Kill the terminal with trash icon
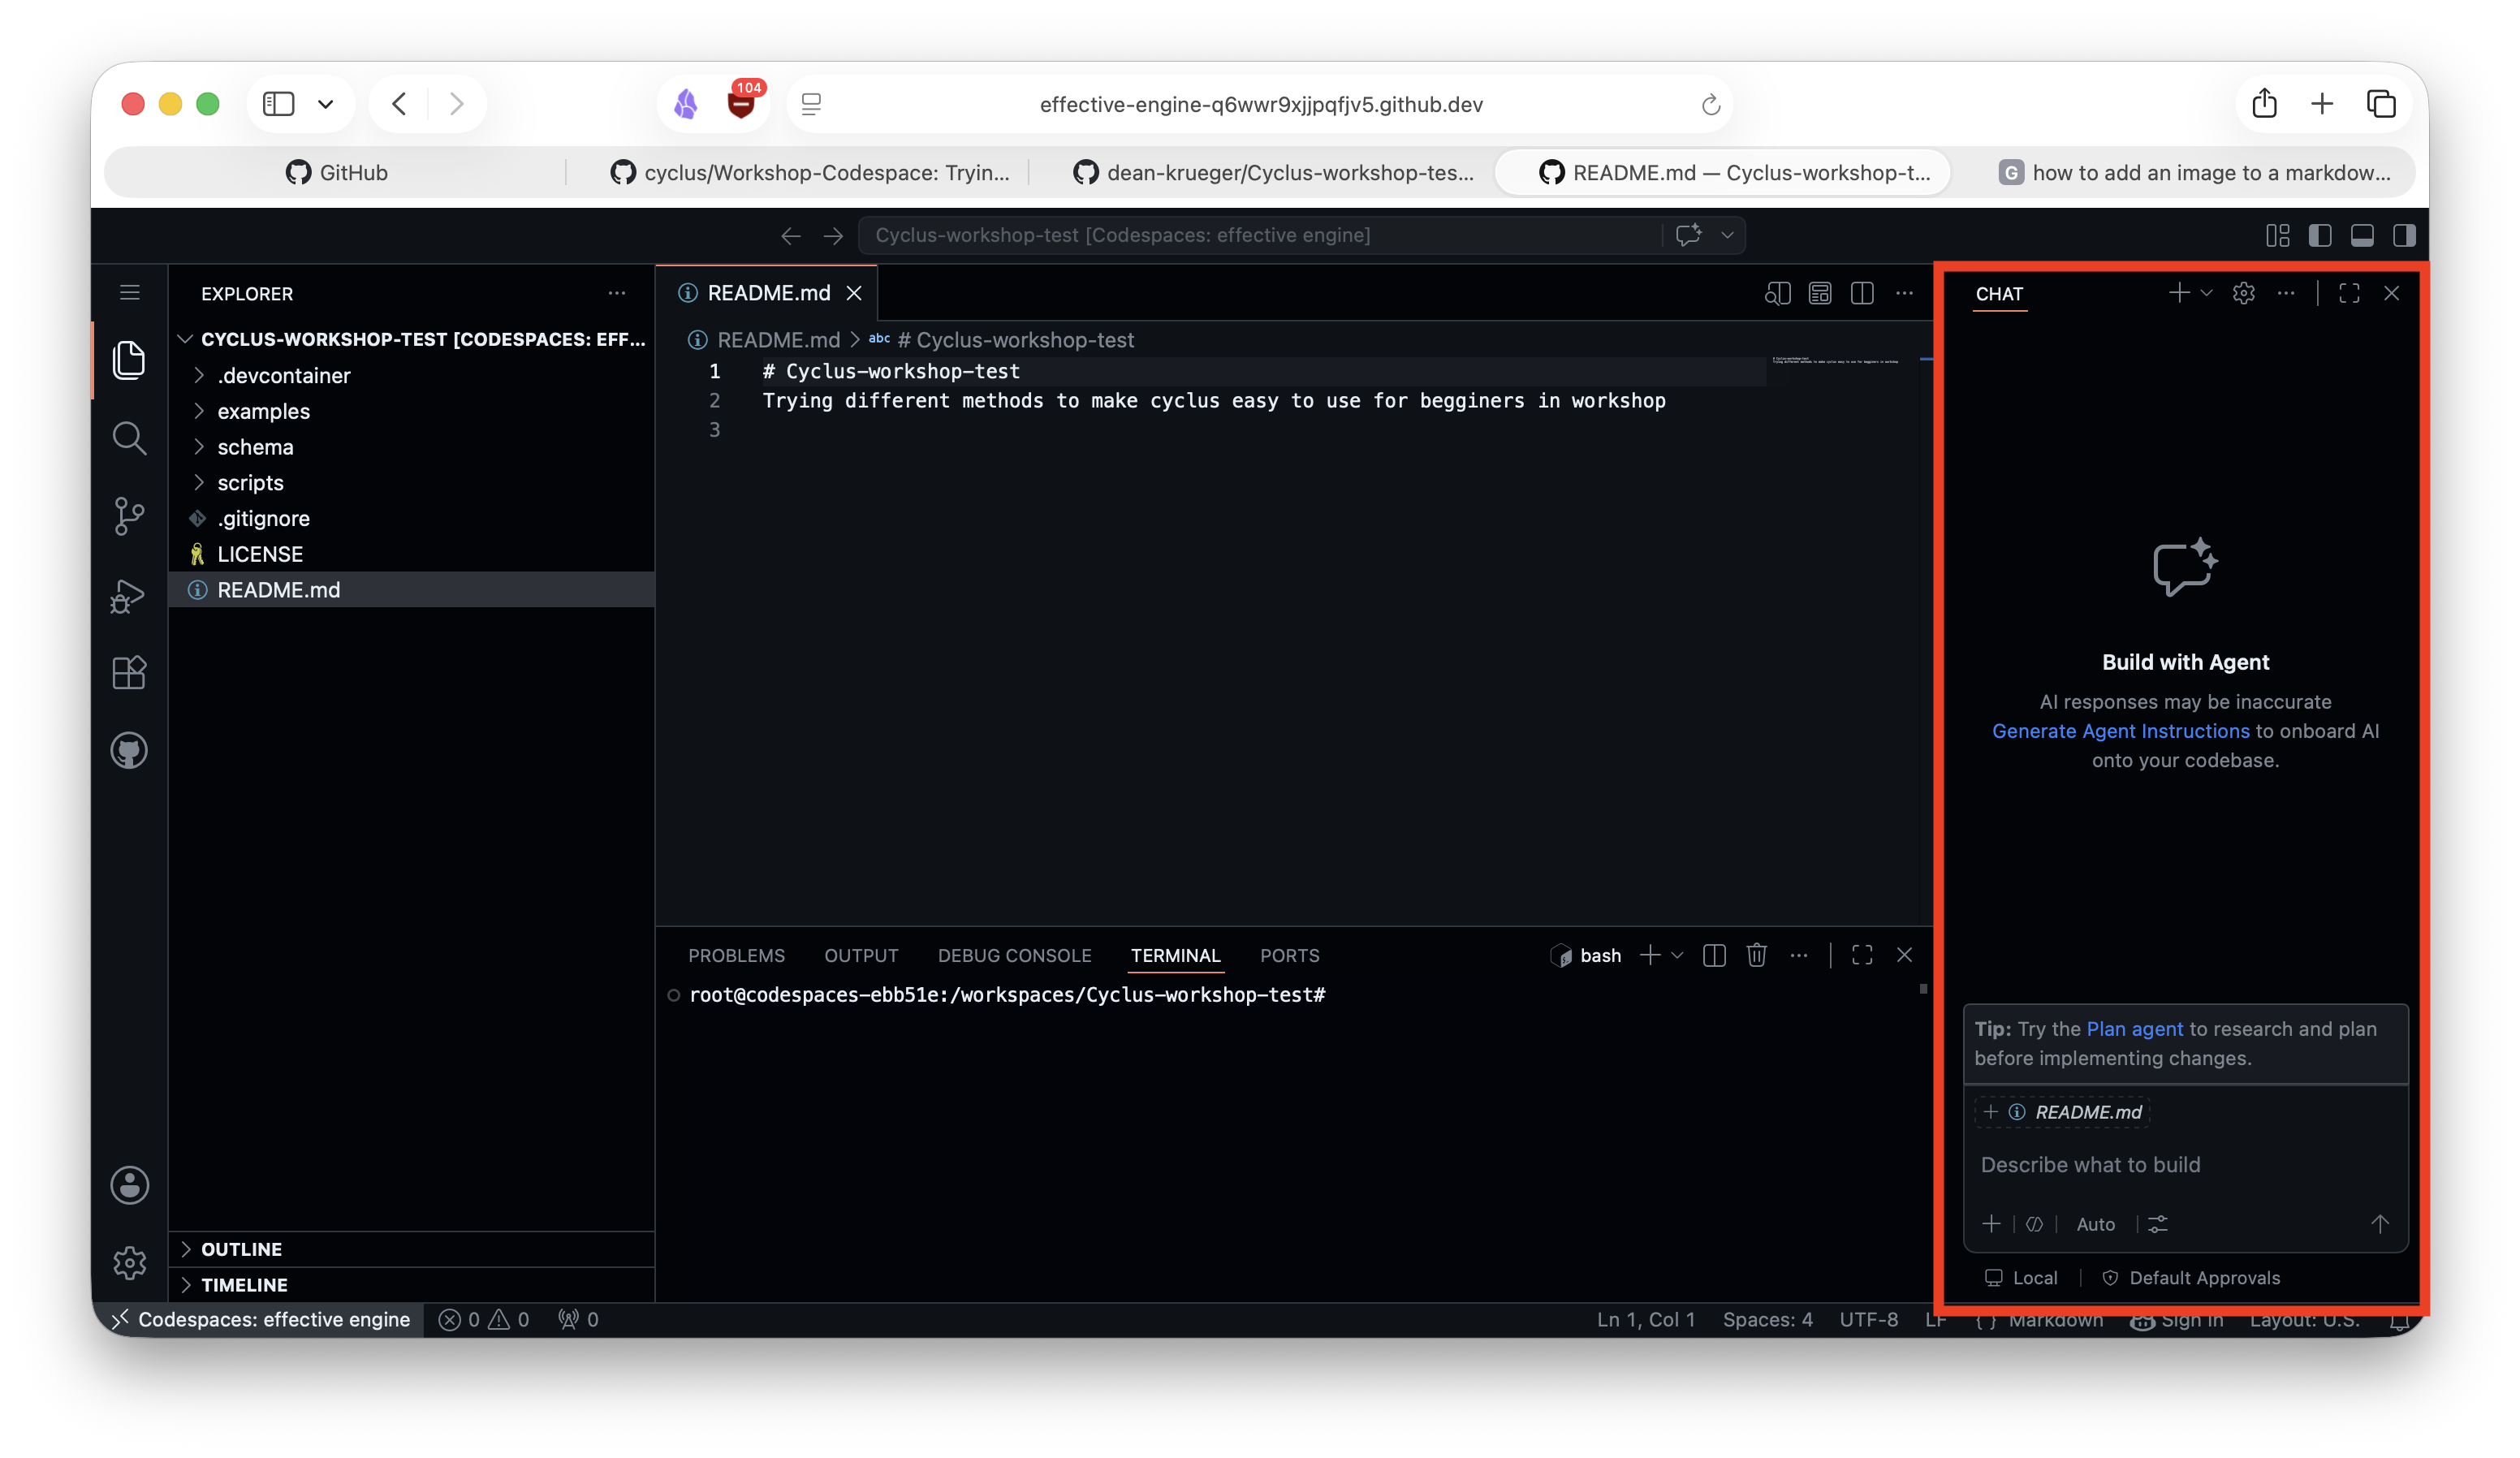Screen dimensions: 2520x1458 coord(1756,955)
